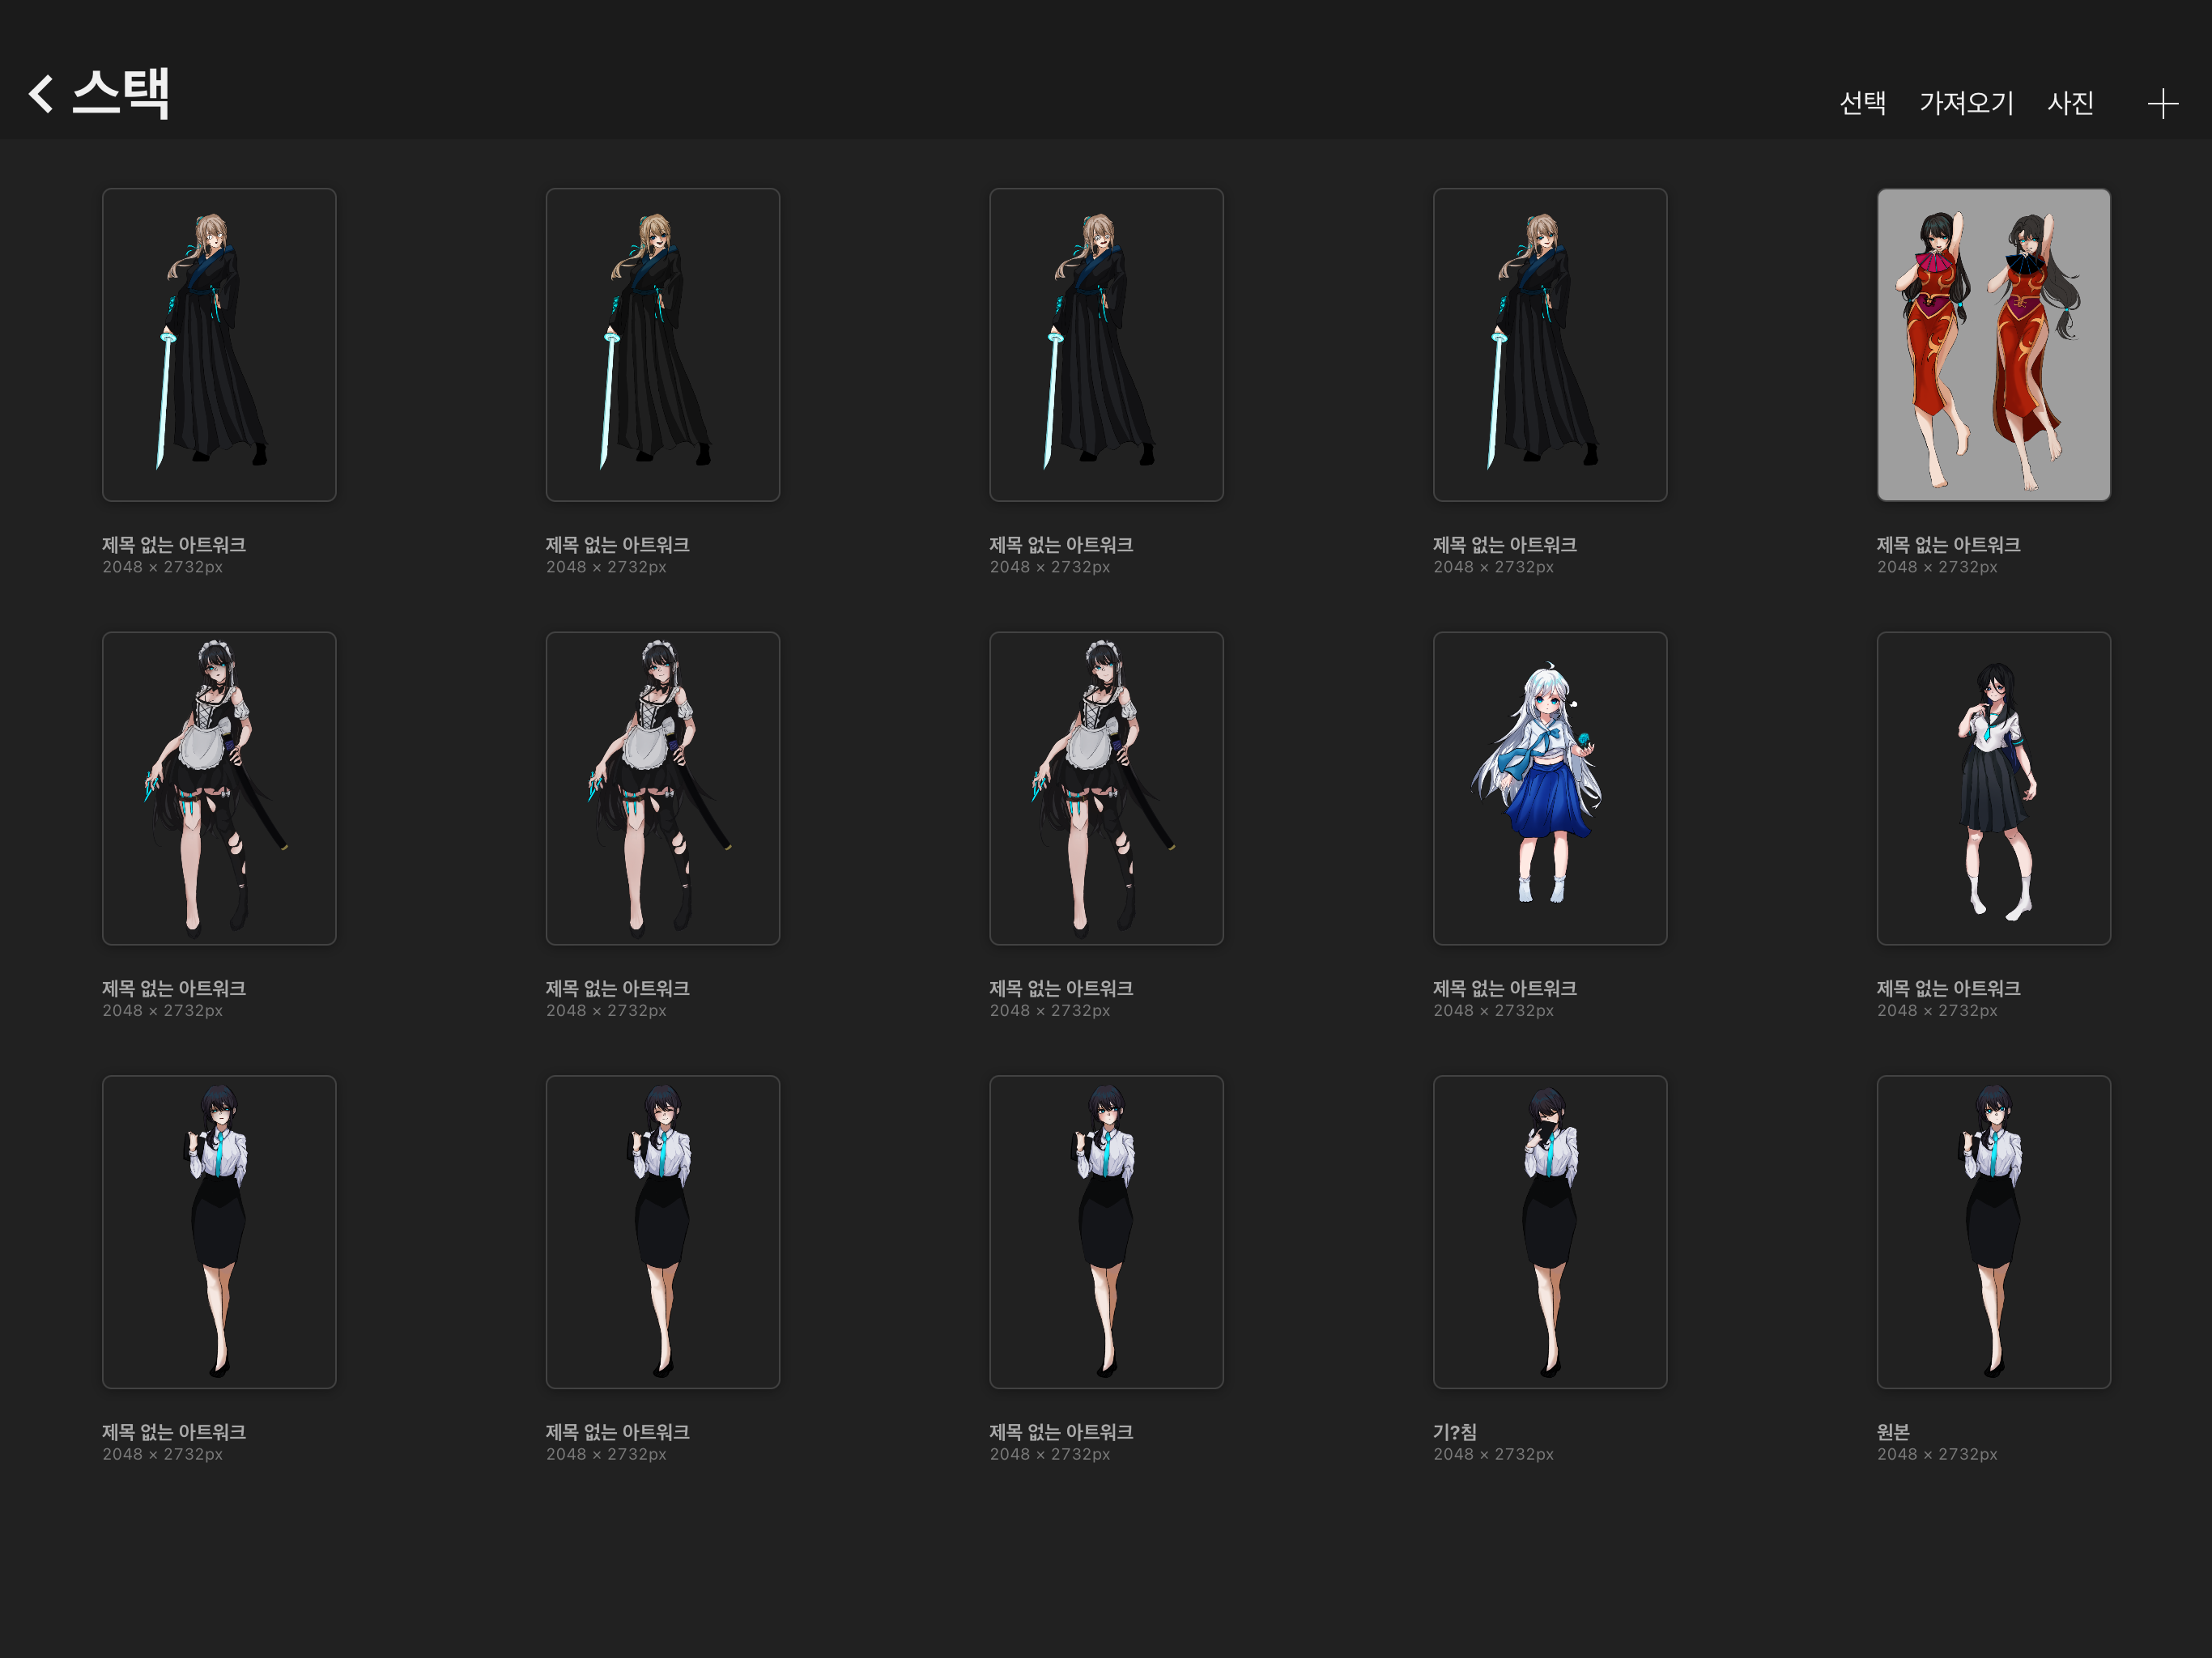Tap the title under the first maid artwork

point(174,988)
